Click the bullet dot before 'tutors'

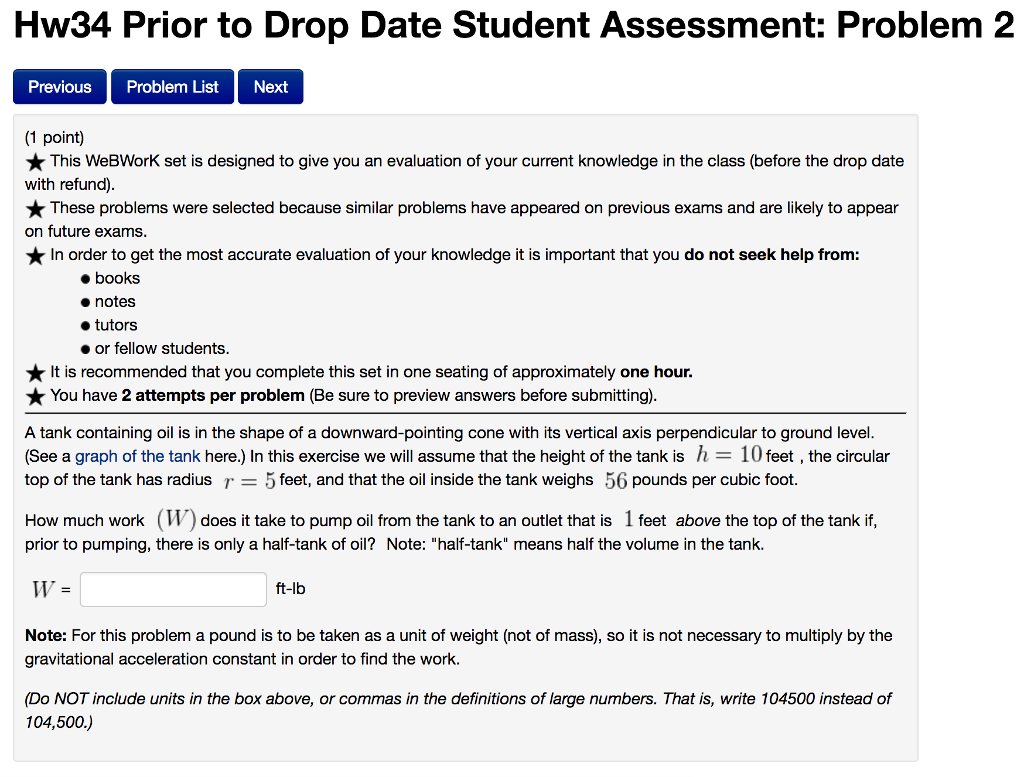coord(86,326)
